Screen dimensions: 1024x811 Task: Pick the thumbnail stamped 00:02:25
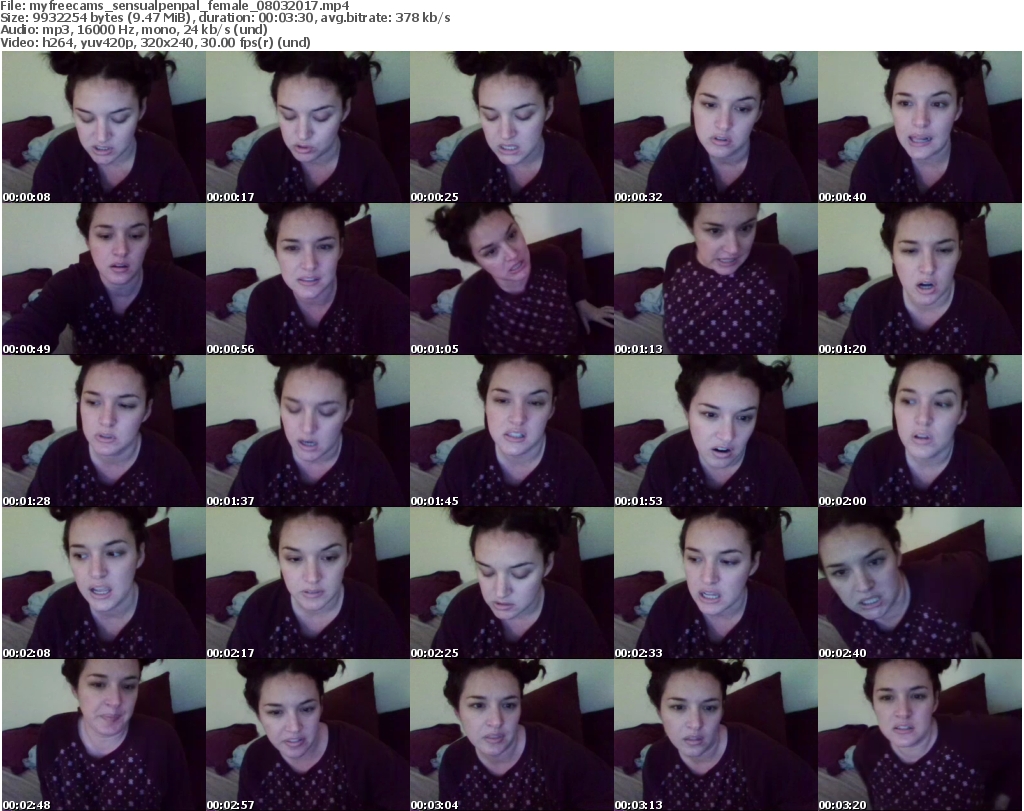point(511,583)
